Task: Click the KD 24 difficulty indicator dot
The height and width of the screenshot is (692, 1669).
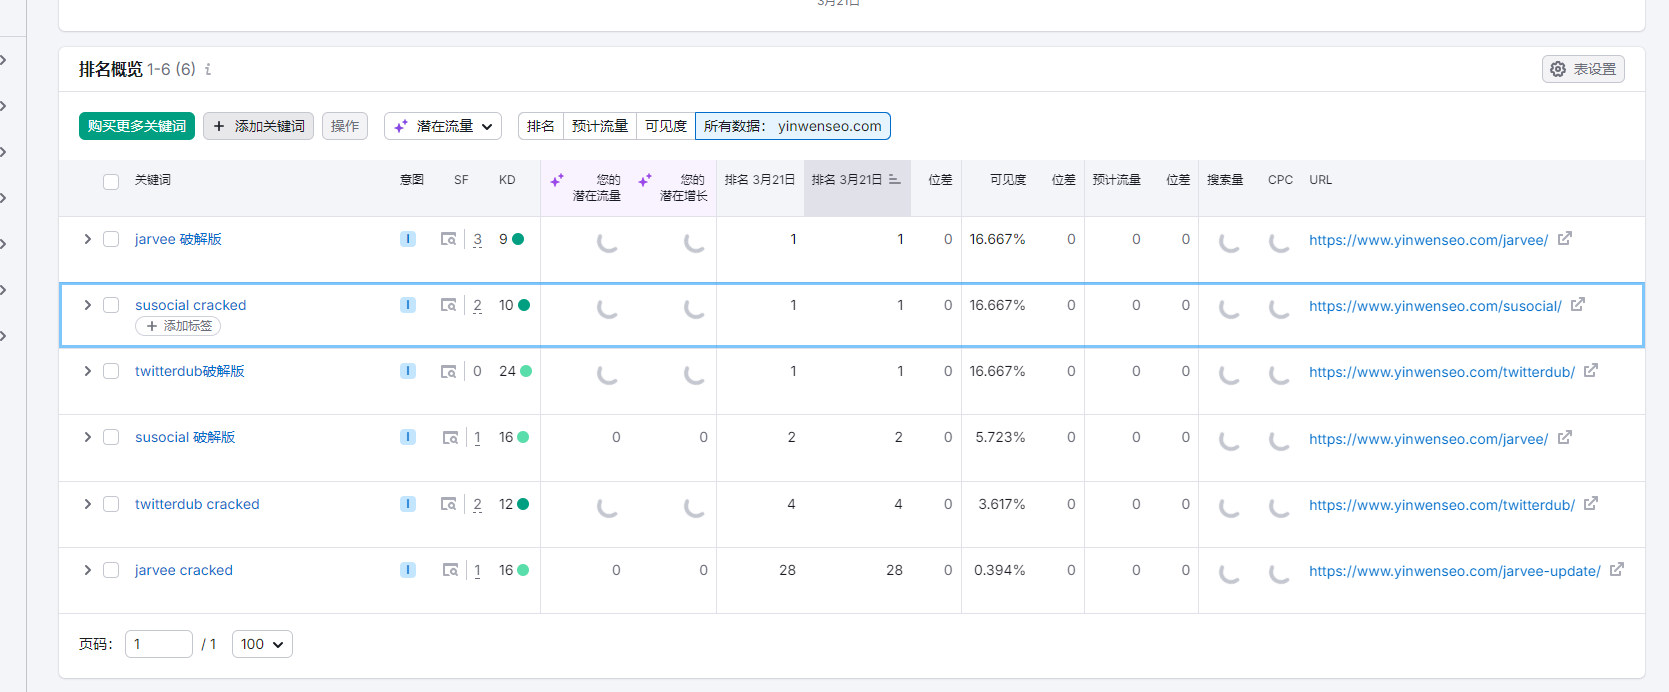Action: click(x=526, y=371)
